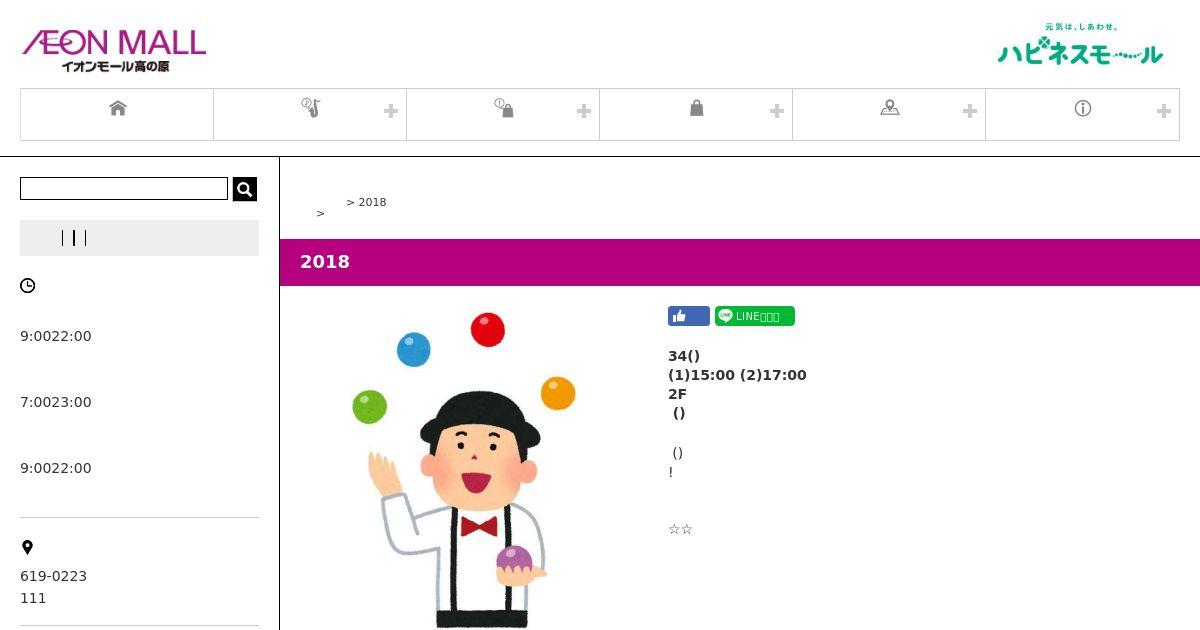Screen dimensions: 1200x630
Task: Click the magnifier search button
Action: [245, 189]
